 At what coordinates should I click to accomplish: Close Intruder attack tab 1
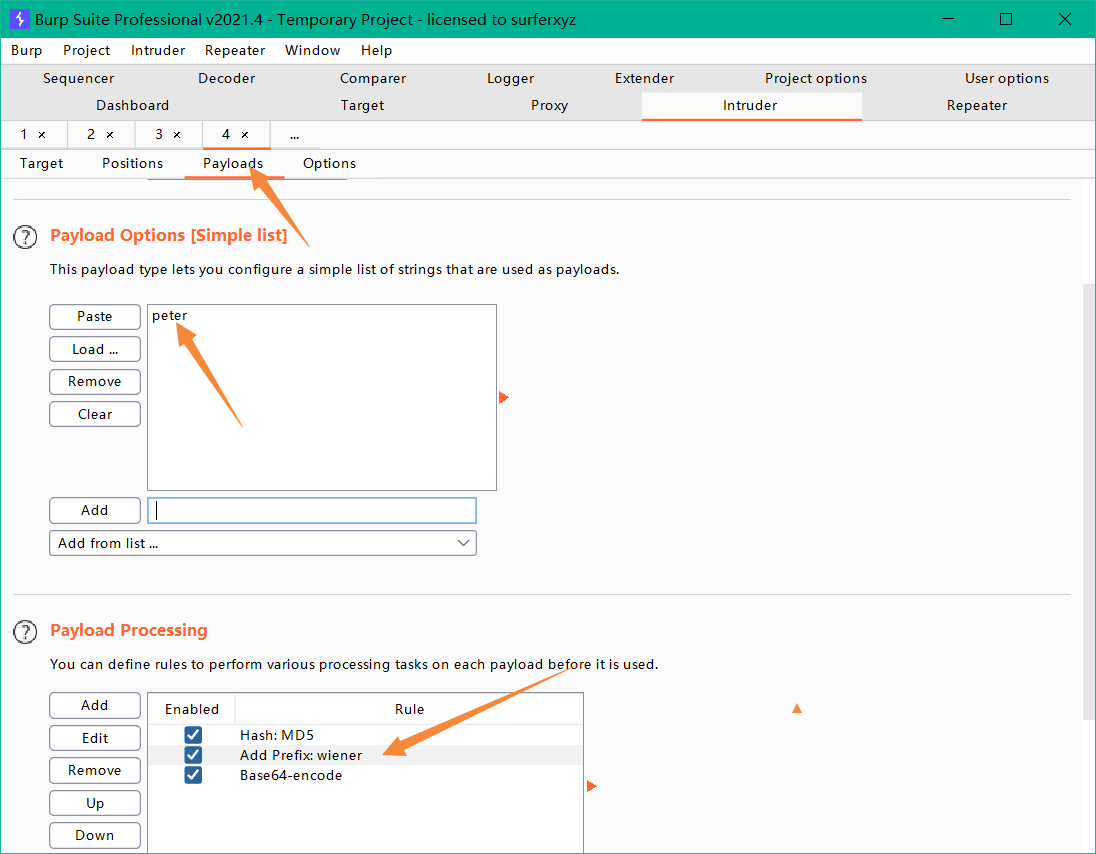pos(42,135)
